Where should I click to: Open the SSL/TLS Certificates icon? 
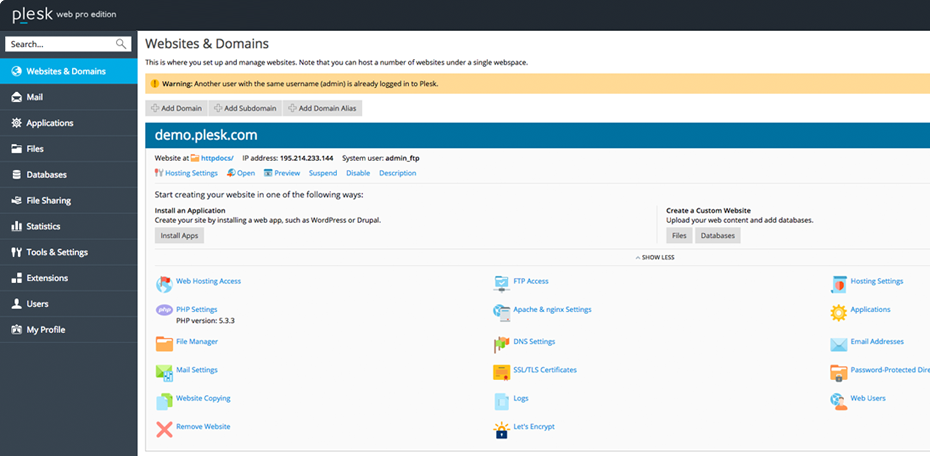point(502,372)
